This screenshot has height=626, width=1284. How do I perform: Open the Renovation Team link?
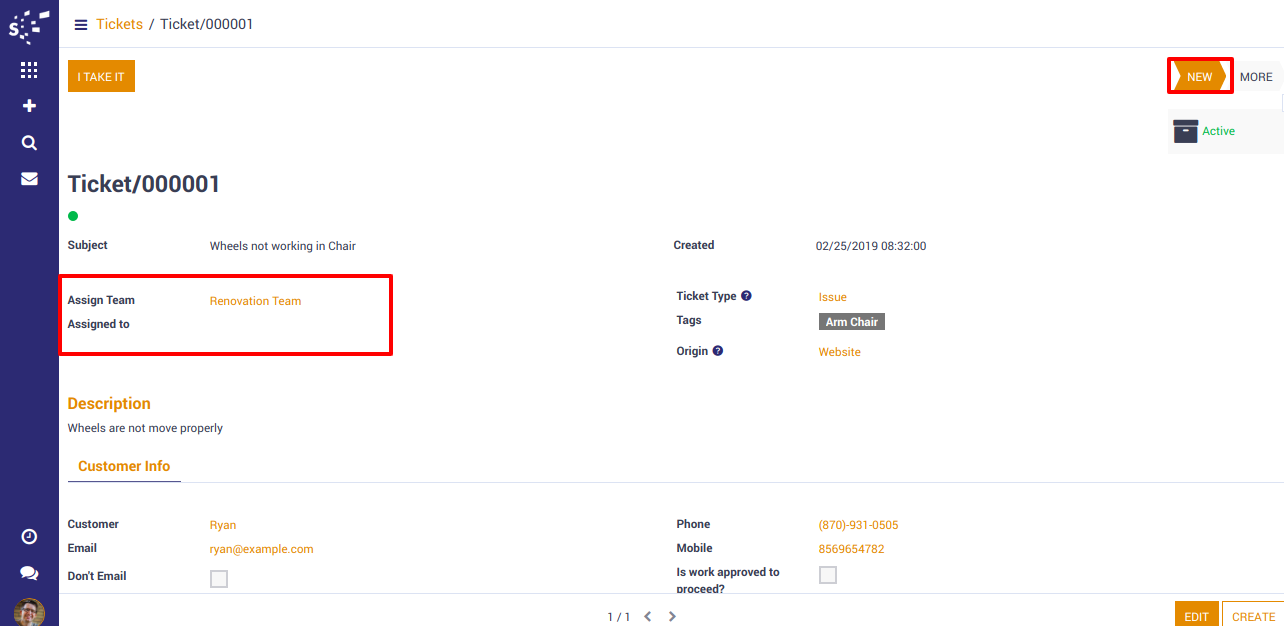[x=255, y=301]
